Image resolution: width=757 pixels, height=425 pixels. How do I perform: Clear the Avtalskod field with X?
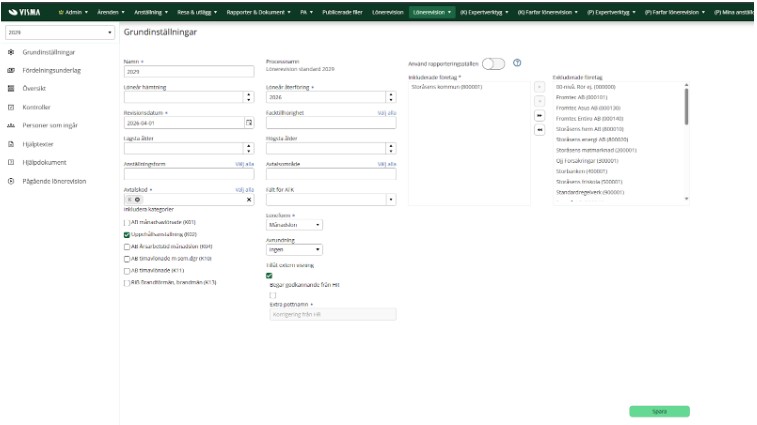pyautogui.click(x=249, y=200)
